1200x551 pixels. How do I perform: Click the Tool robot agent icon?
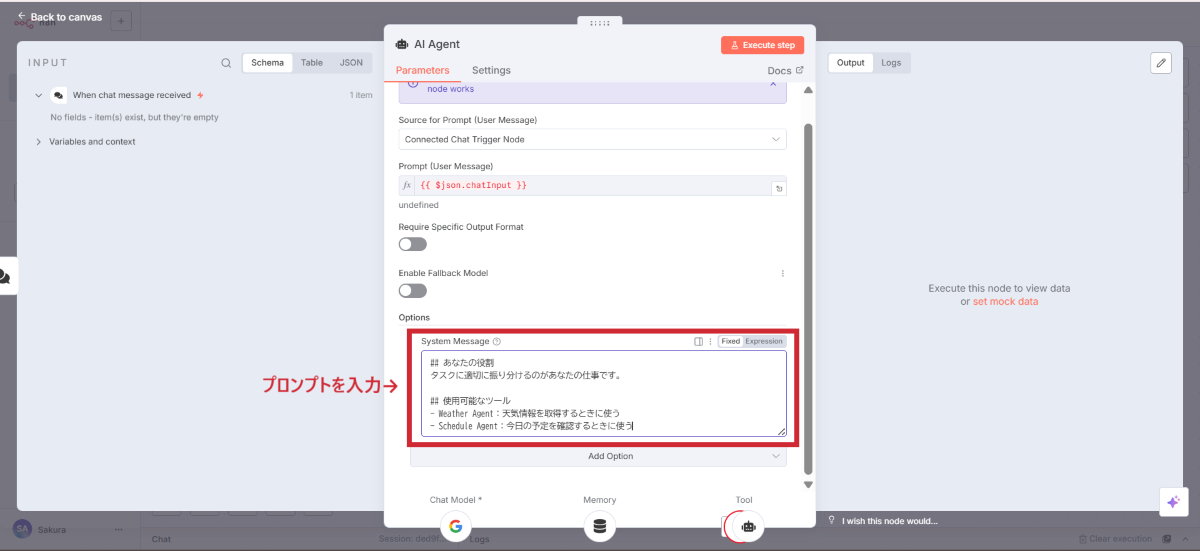tap(747, 526)
